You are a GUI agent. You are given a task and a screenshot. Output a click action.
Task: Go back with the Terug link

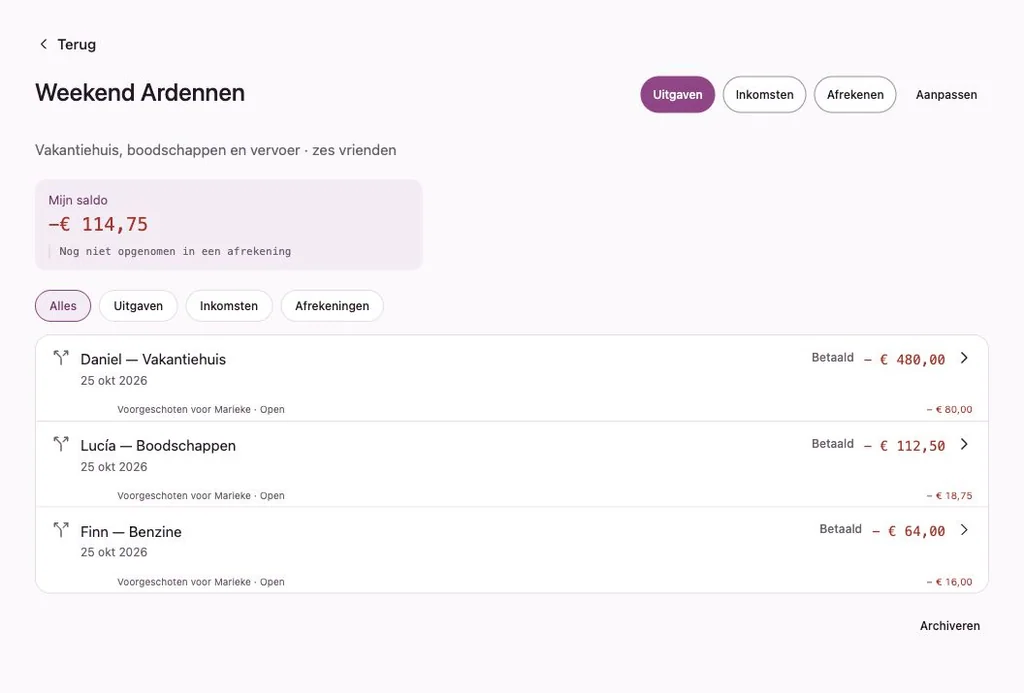coord(76,44)
